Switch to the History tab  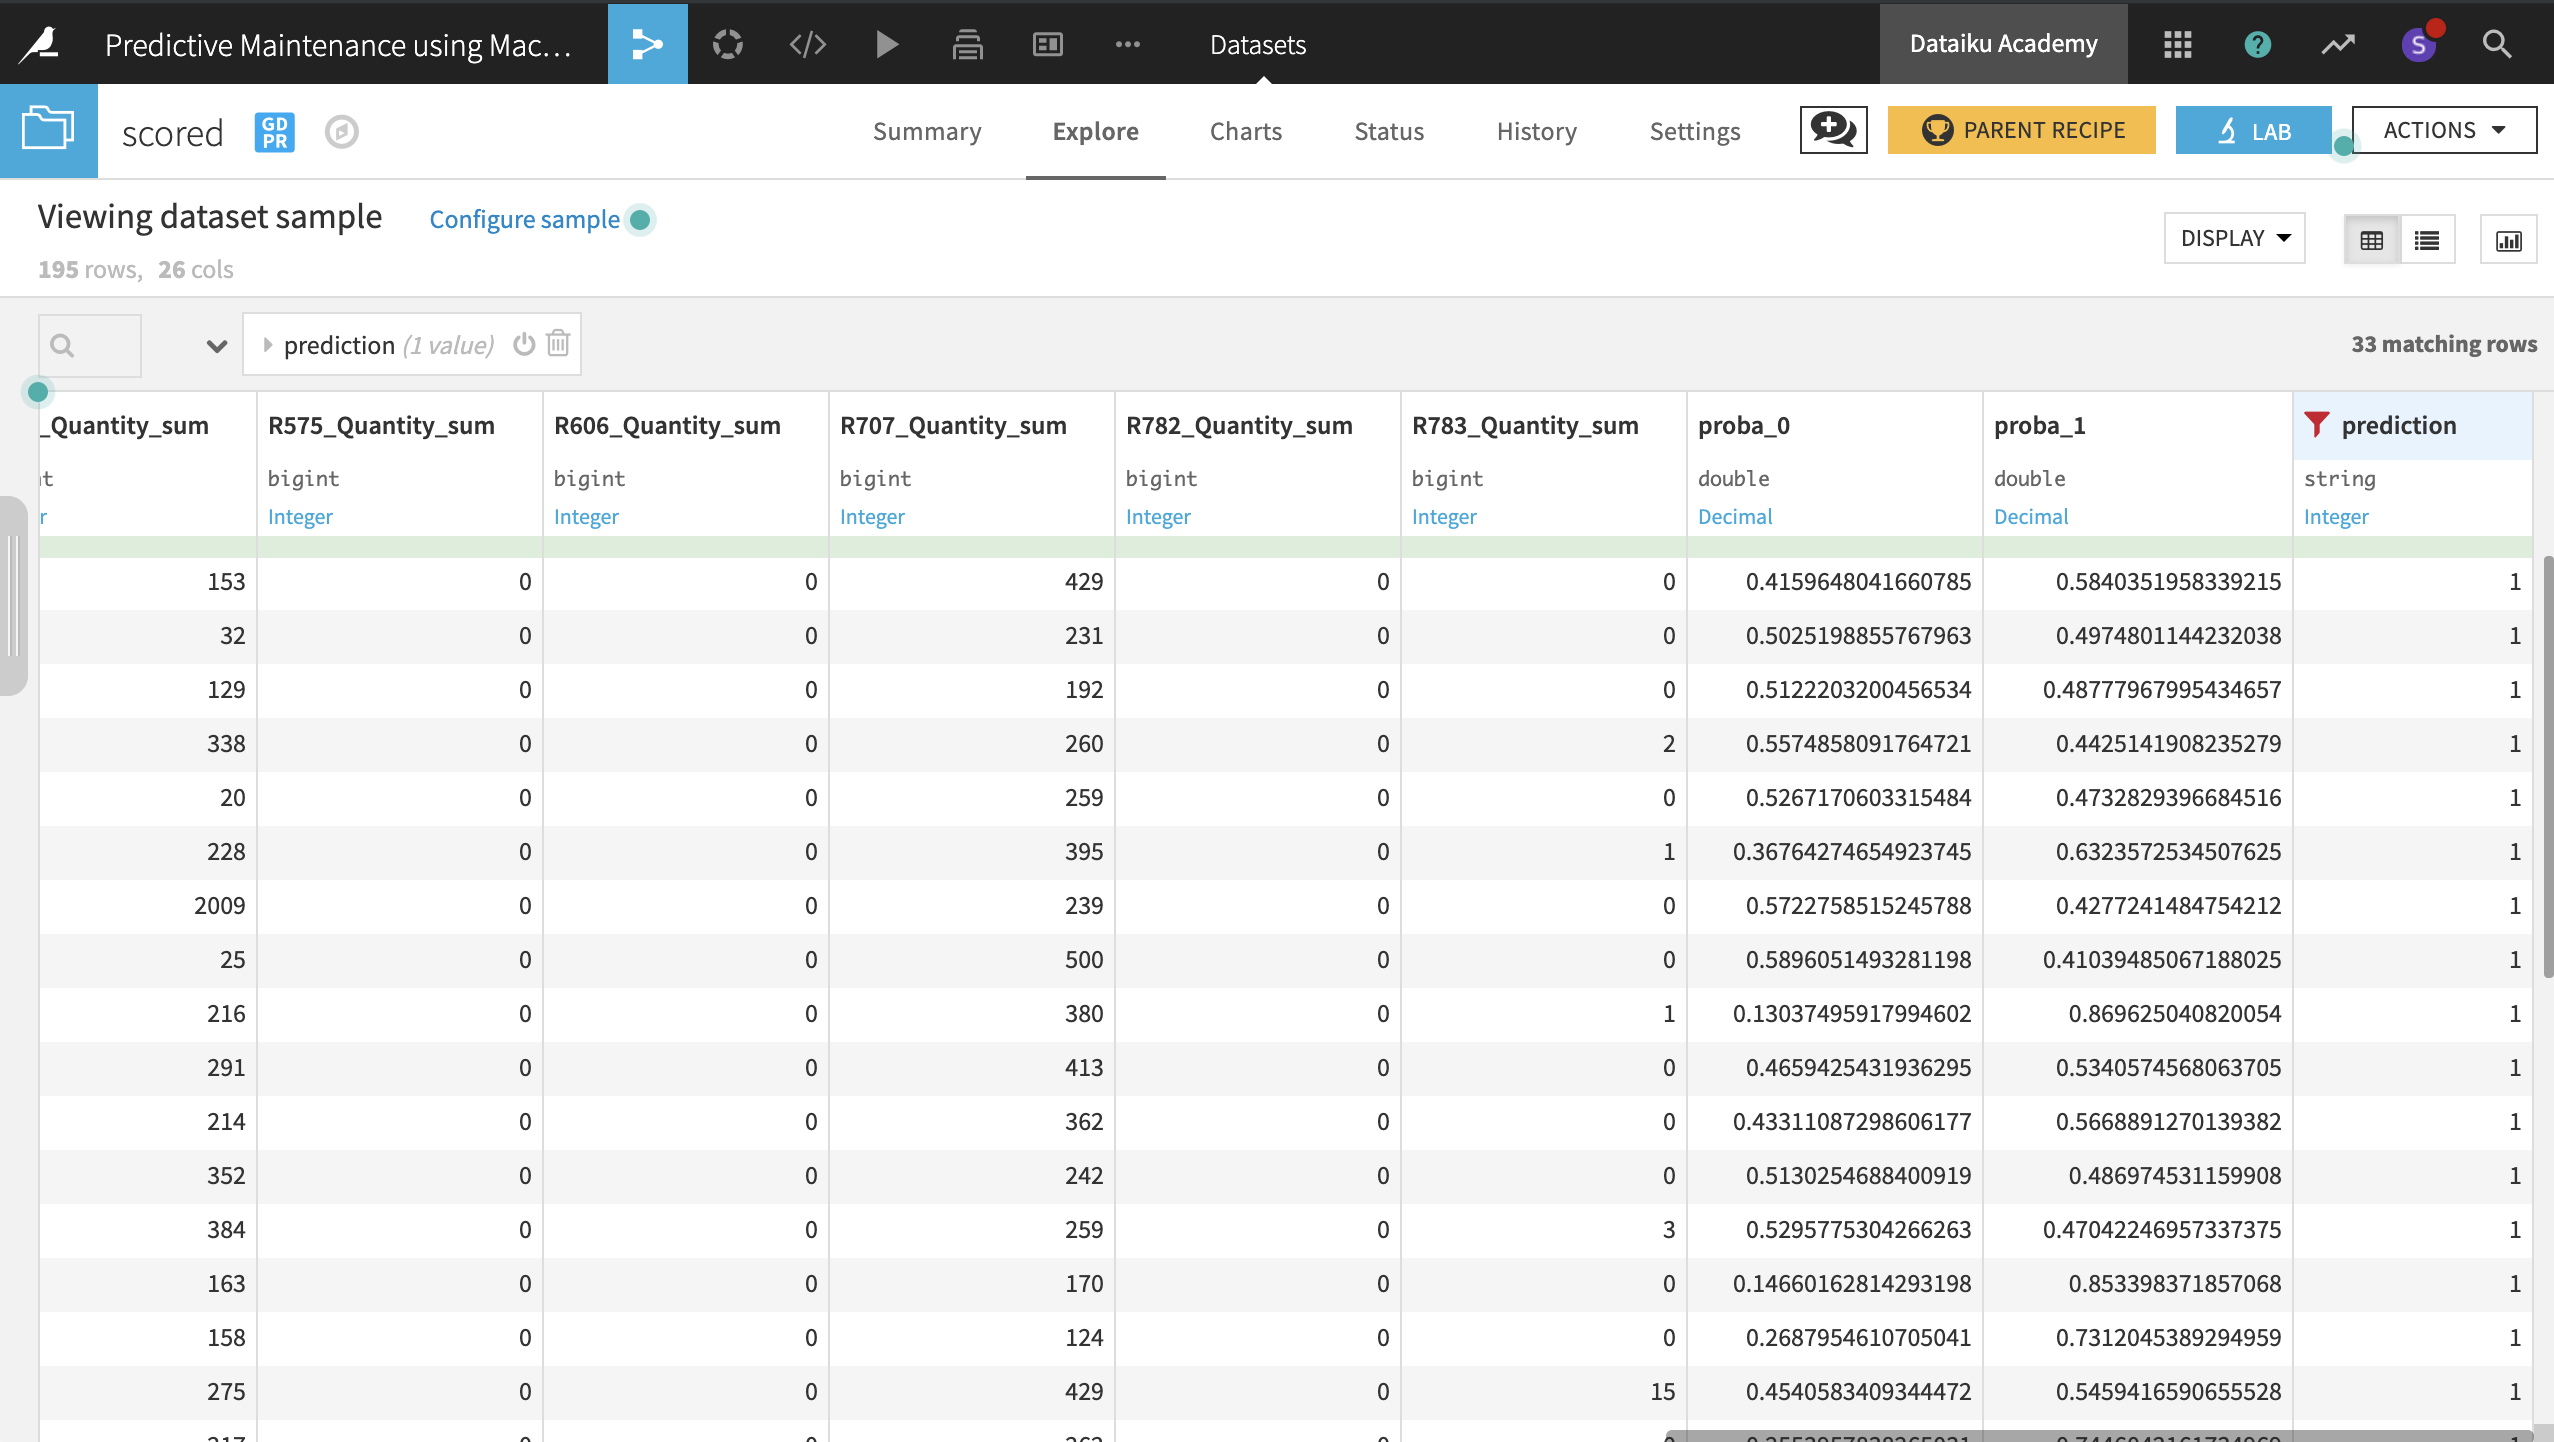(1536, 131)
